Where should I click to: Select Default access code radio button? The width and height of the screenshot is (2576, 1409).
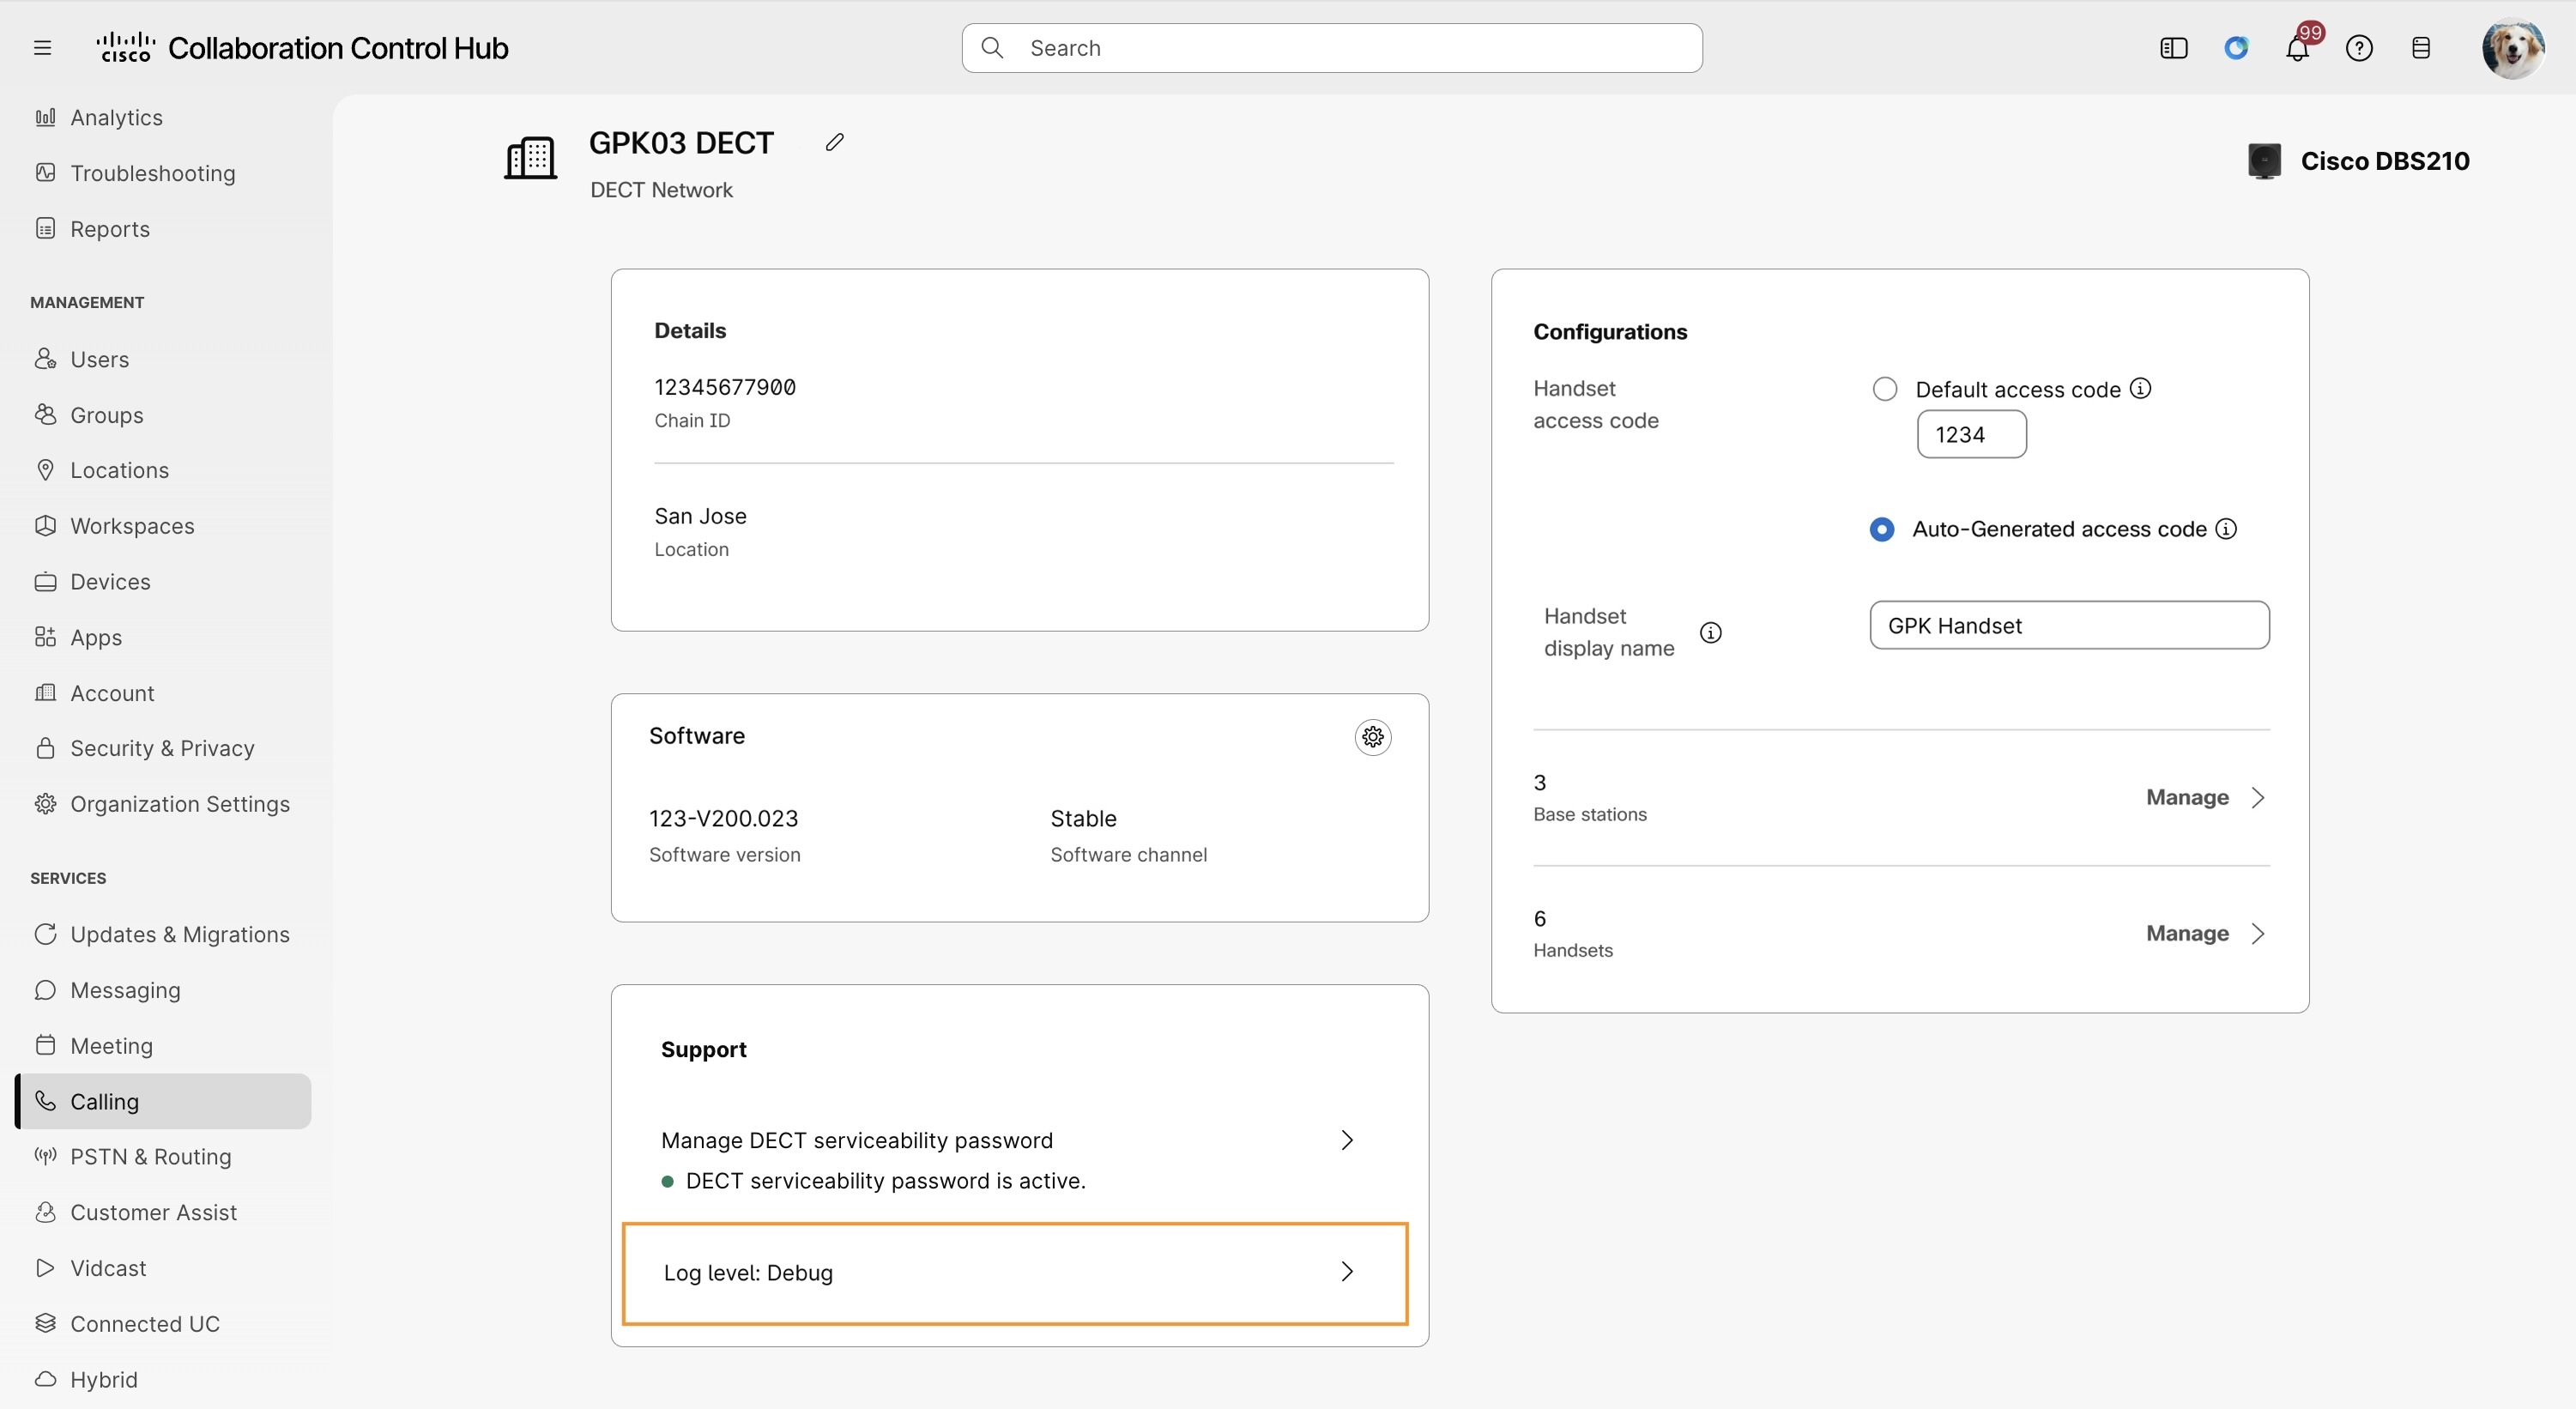tap(1884, 389)
